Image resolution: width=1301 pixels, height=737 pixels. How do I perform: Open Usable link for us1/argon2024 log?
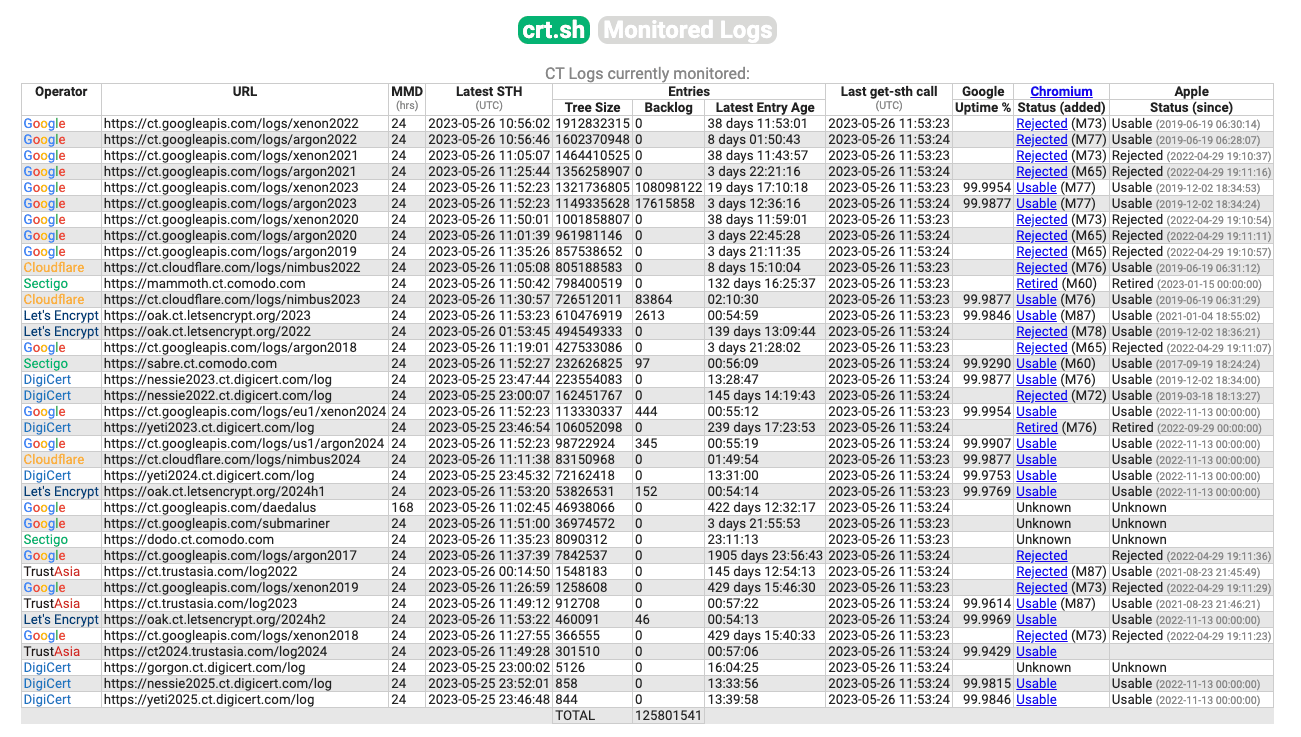[1036, 443]
